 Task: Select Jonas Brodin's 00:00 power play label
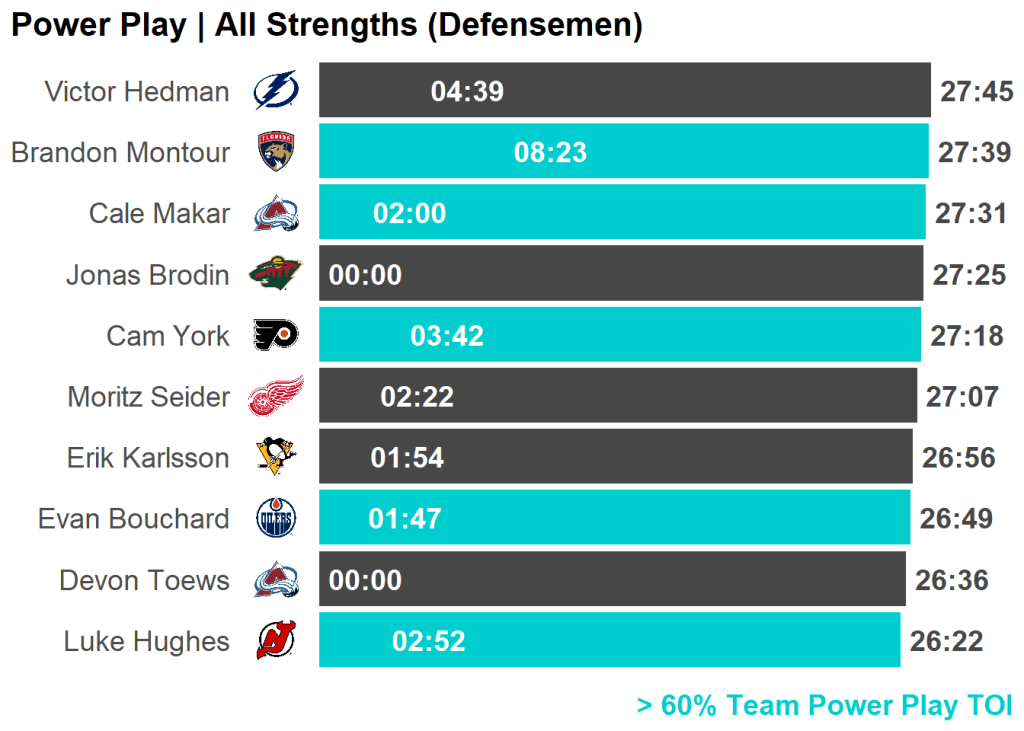[365, 275]
